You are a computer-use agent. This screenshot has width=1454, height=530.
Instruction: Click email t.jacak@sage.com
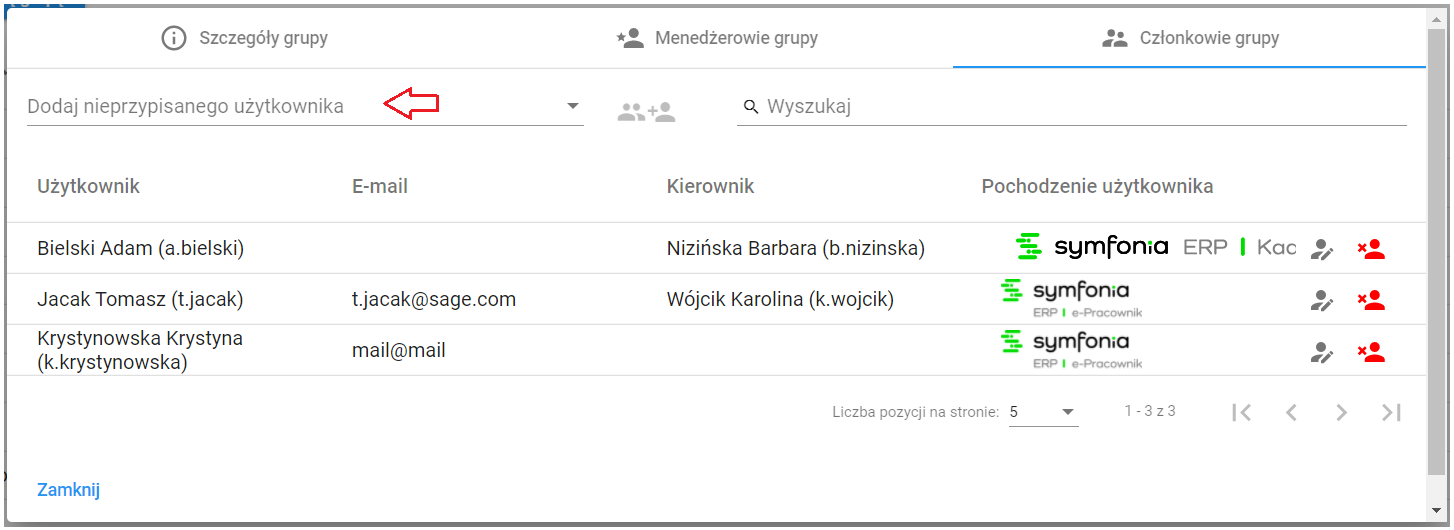434,299
